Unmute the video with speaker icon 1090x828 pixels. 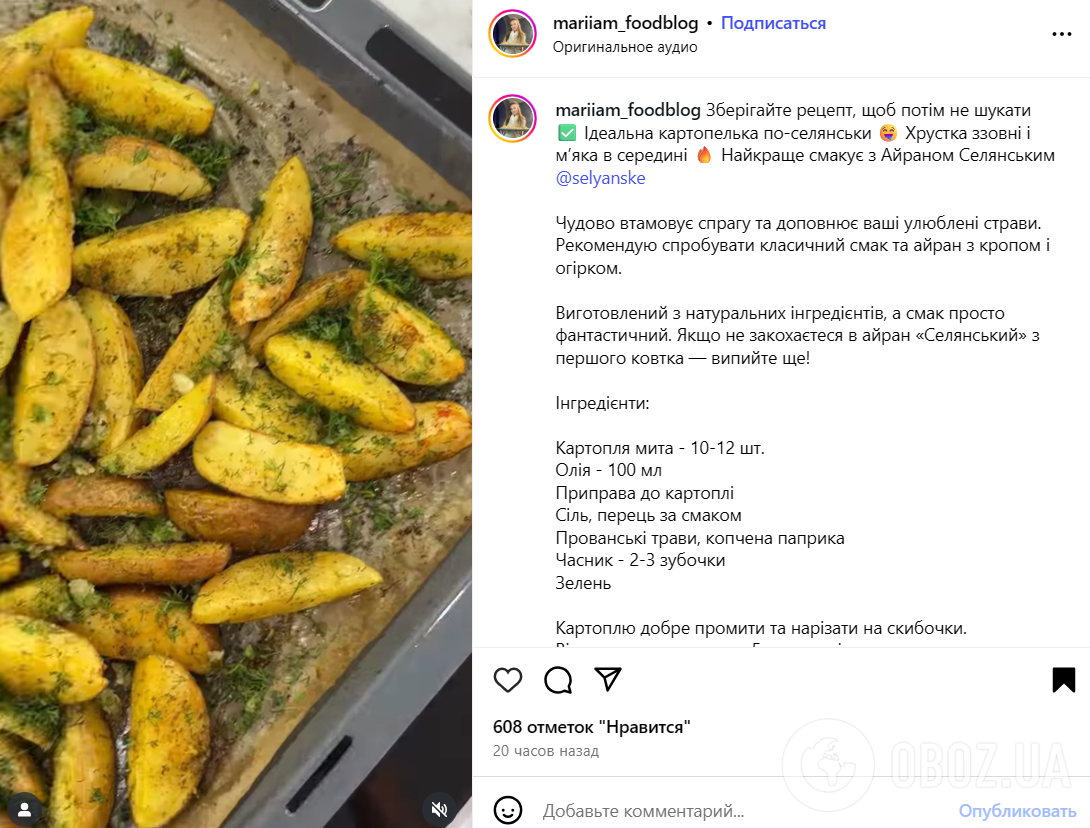coord(439,807)
